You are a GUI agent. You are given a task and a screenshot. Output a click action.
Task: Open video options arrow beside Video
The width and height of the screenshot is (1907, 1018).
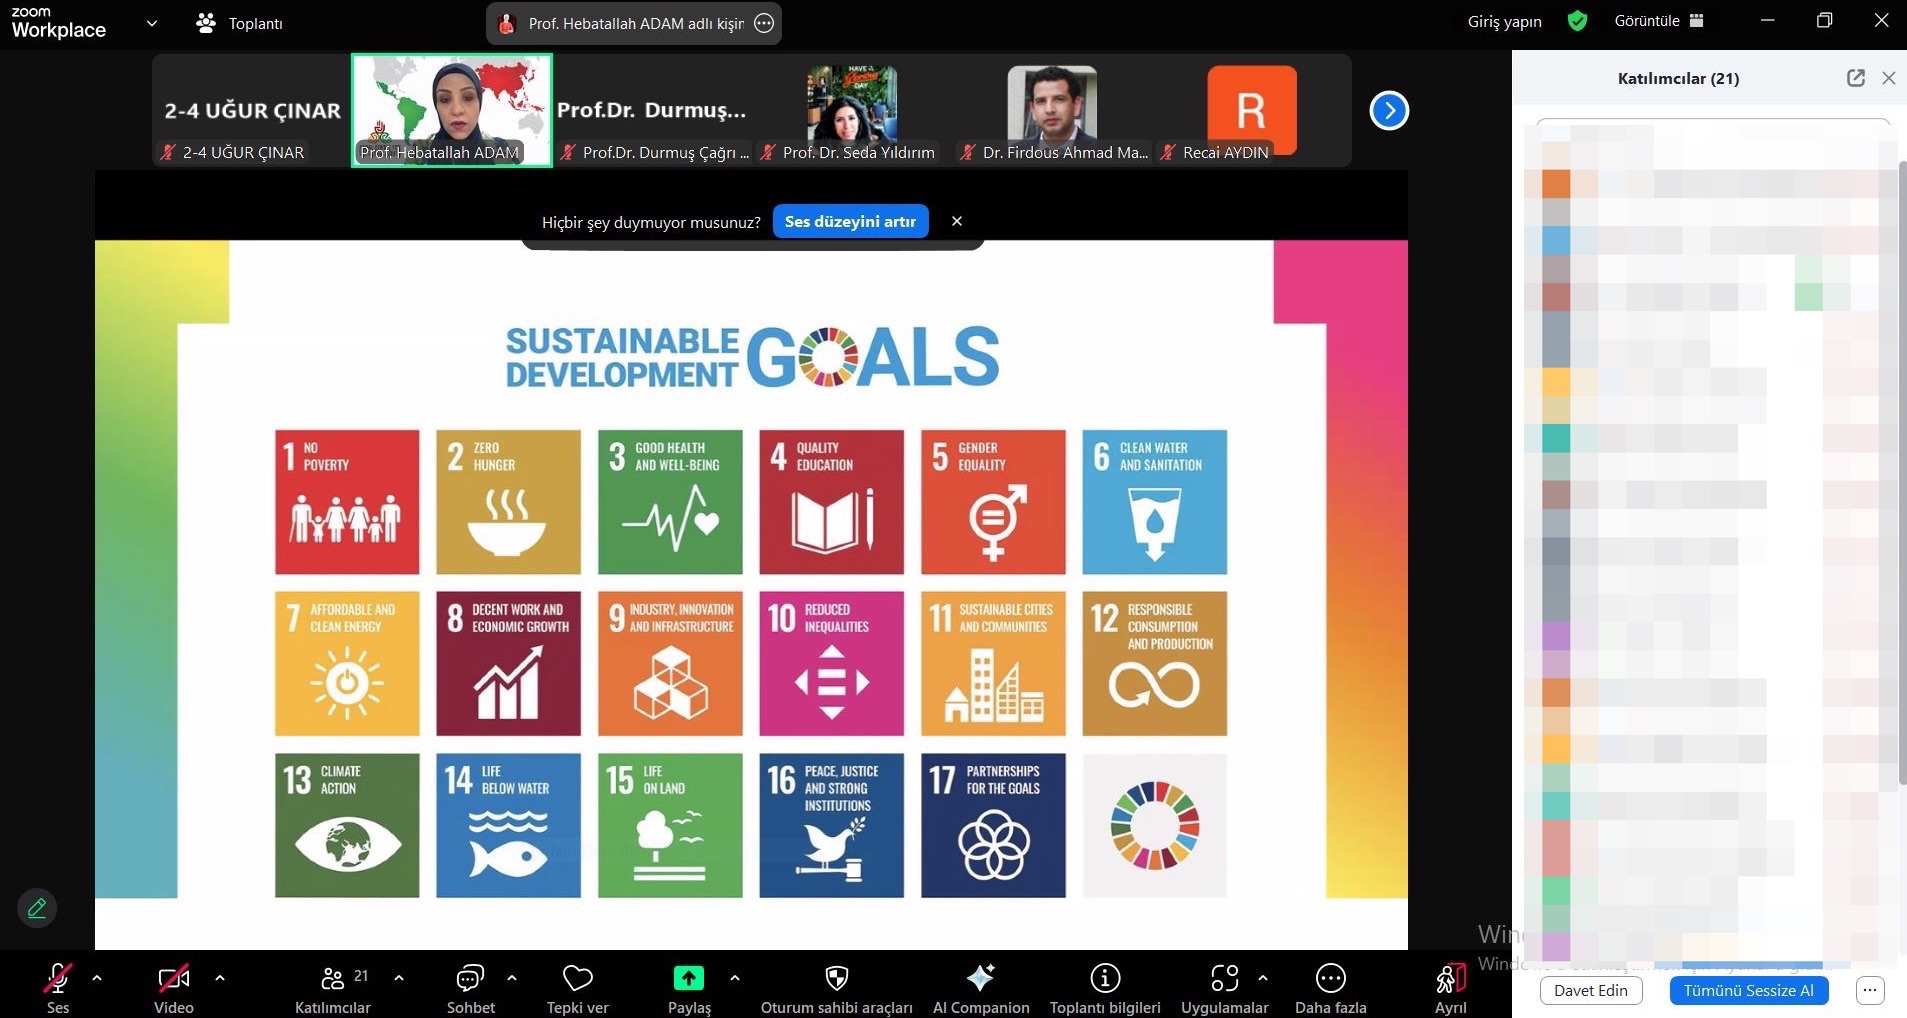tap(220, 978)
